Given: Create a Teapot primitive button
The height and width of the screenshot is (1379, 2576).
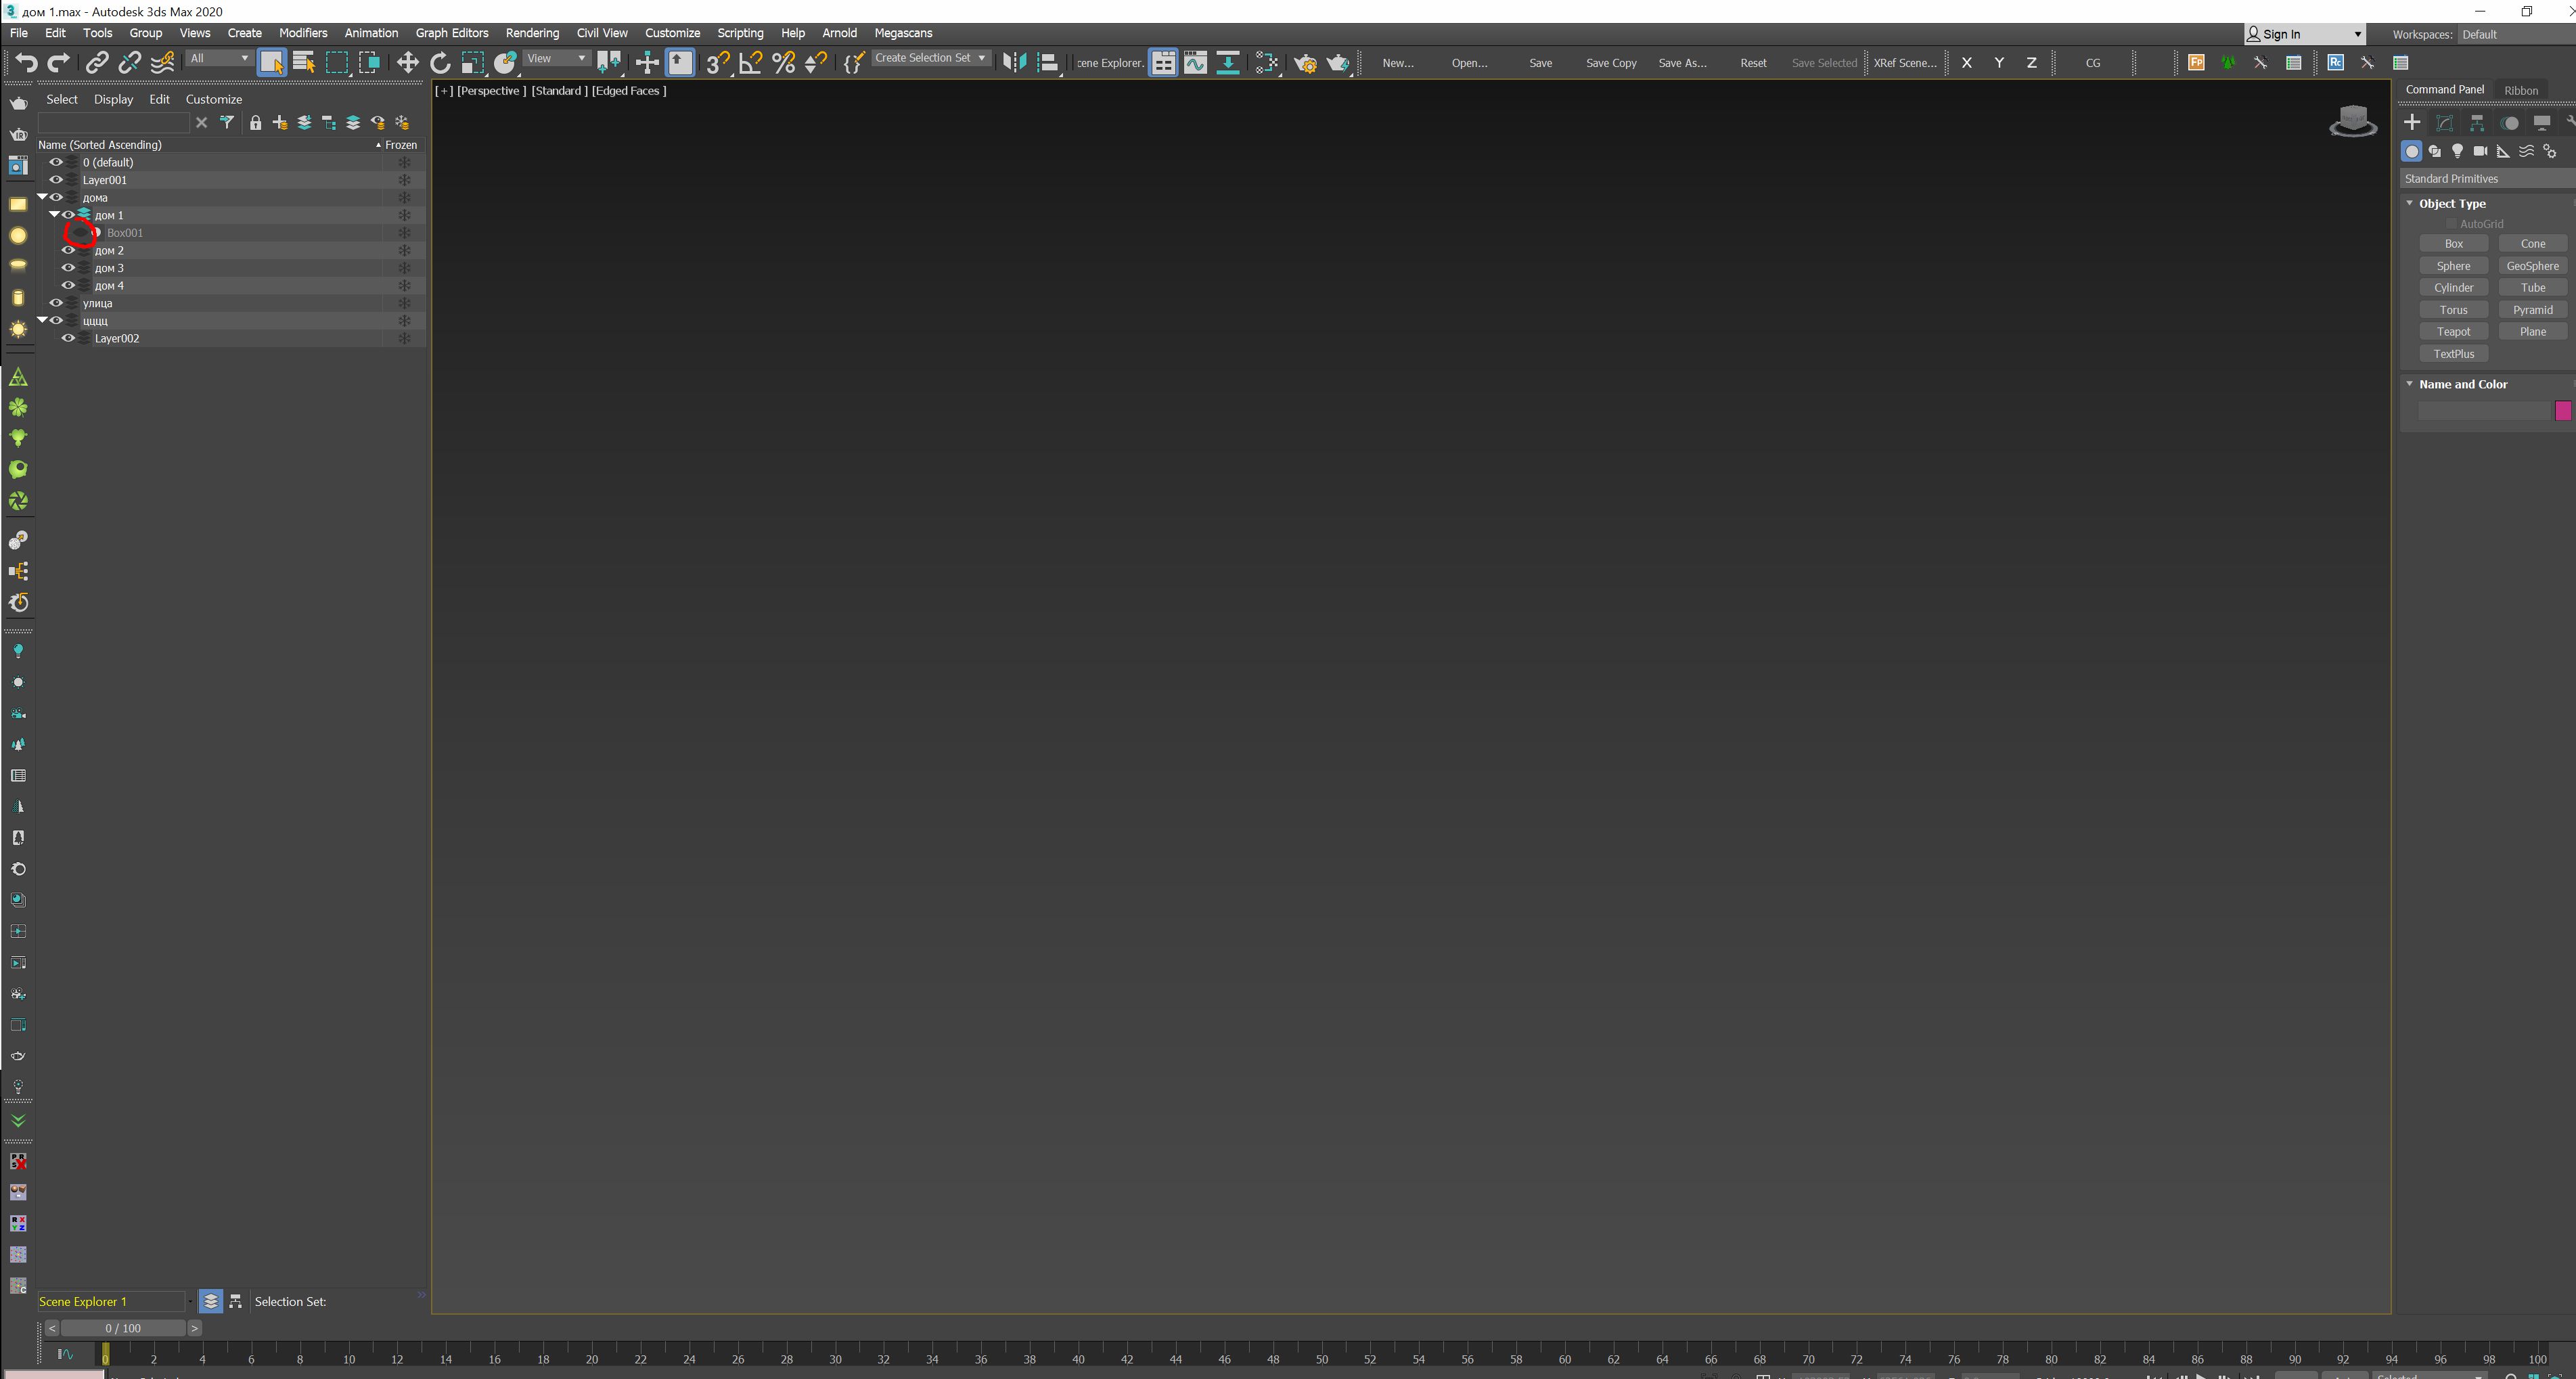Looking at the screenshot, I should (x=2453, y=331).
